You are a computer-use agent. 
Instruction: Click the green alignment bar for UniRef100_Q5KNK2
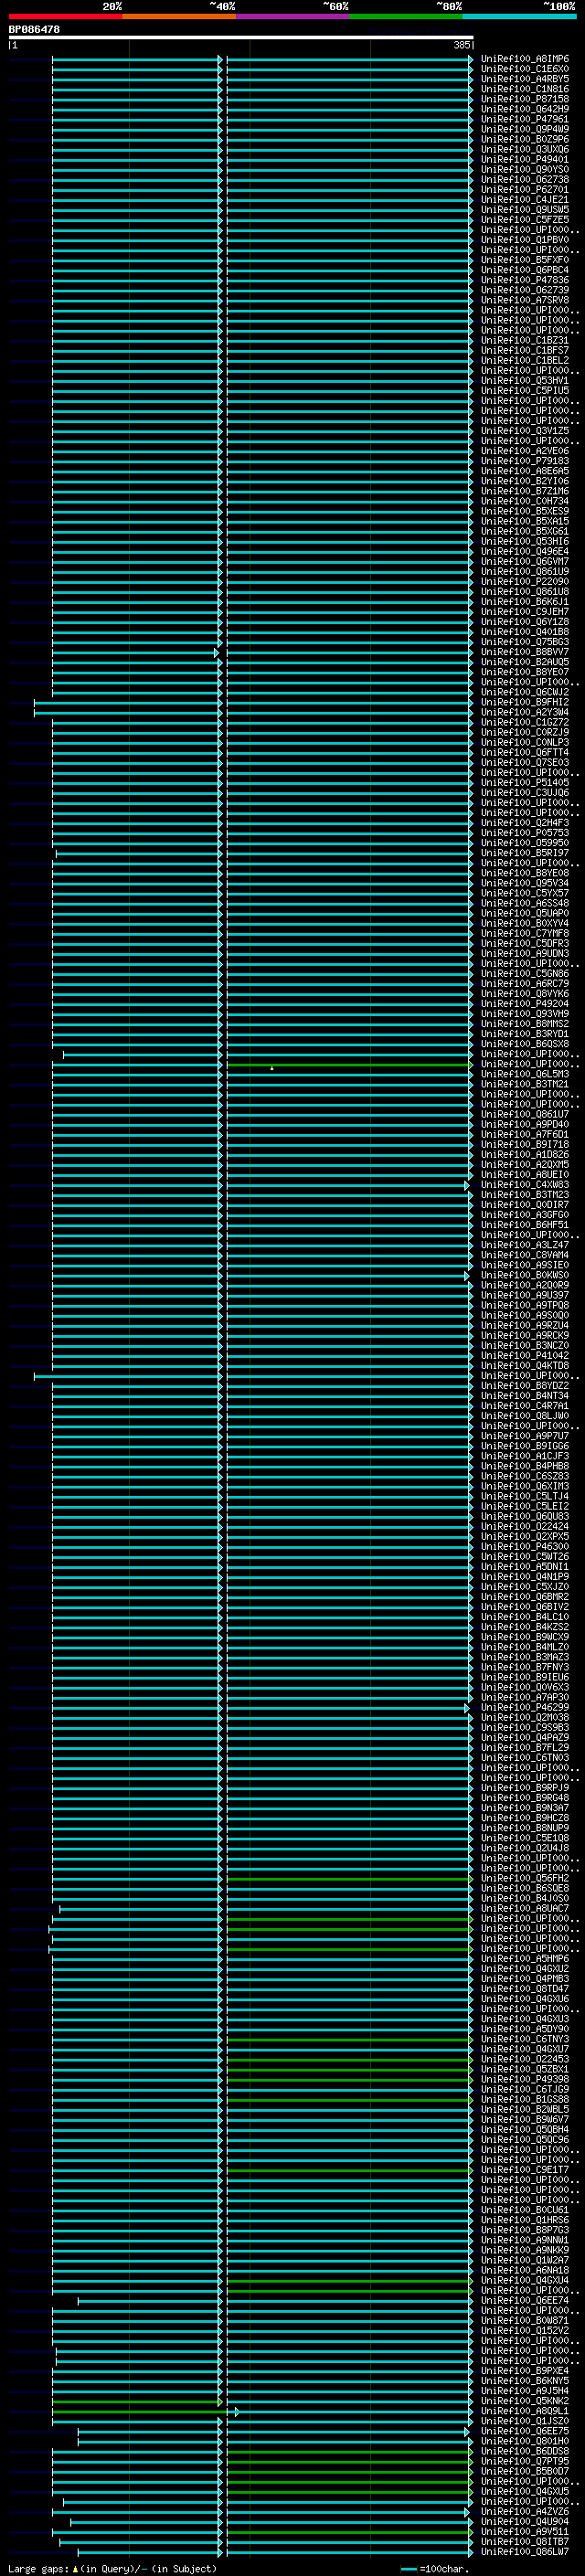pyautogui.click(x=137, y=2402)
